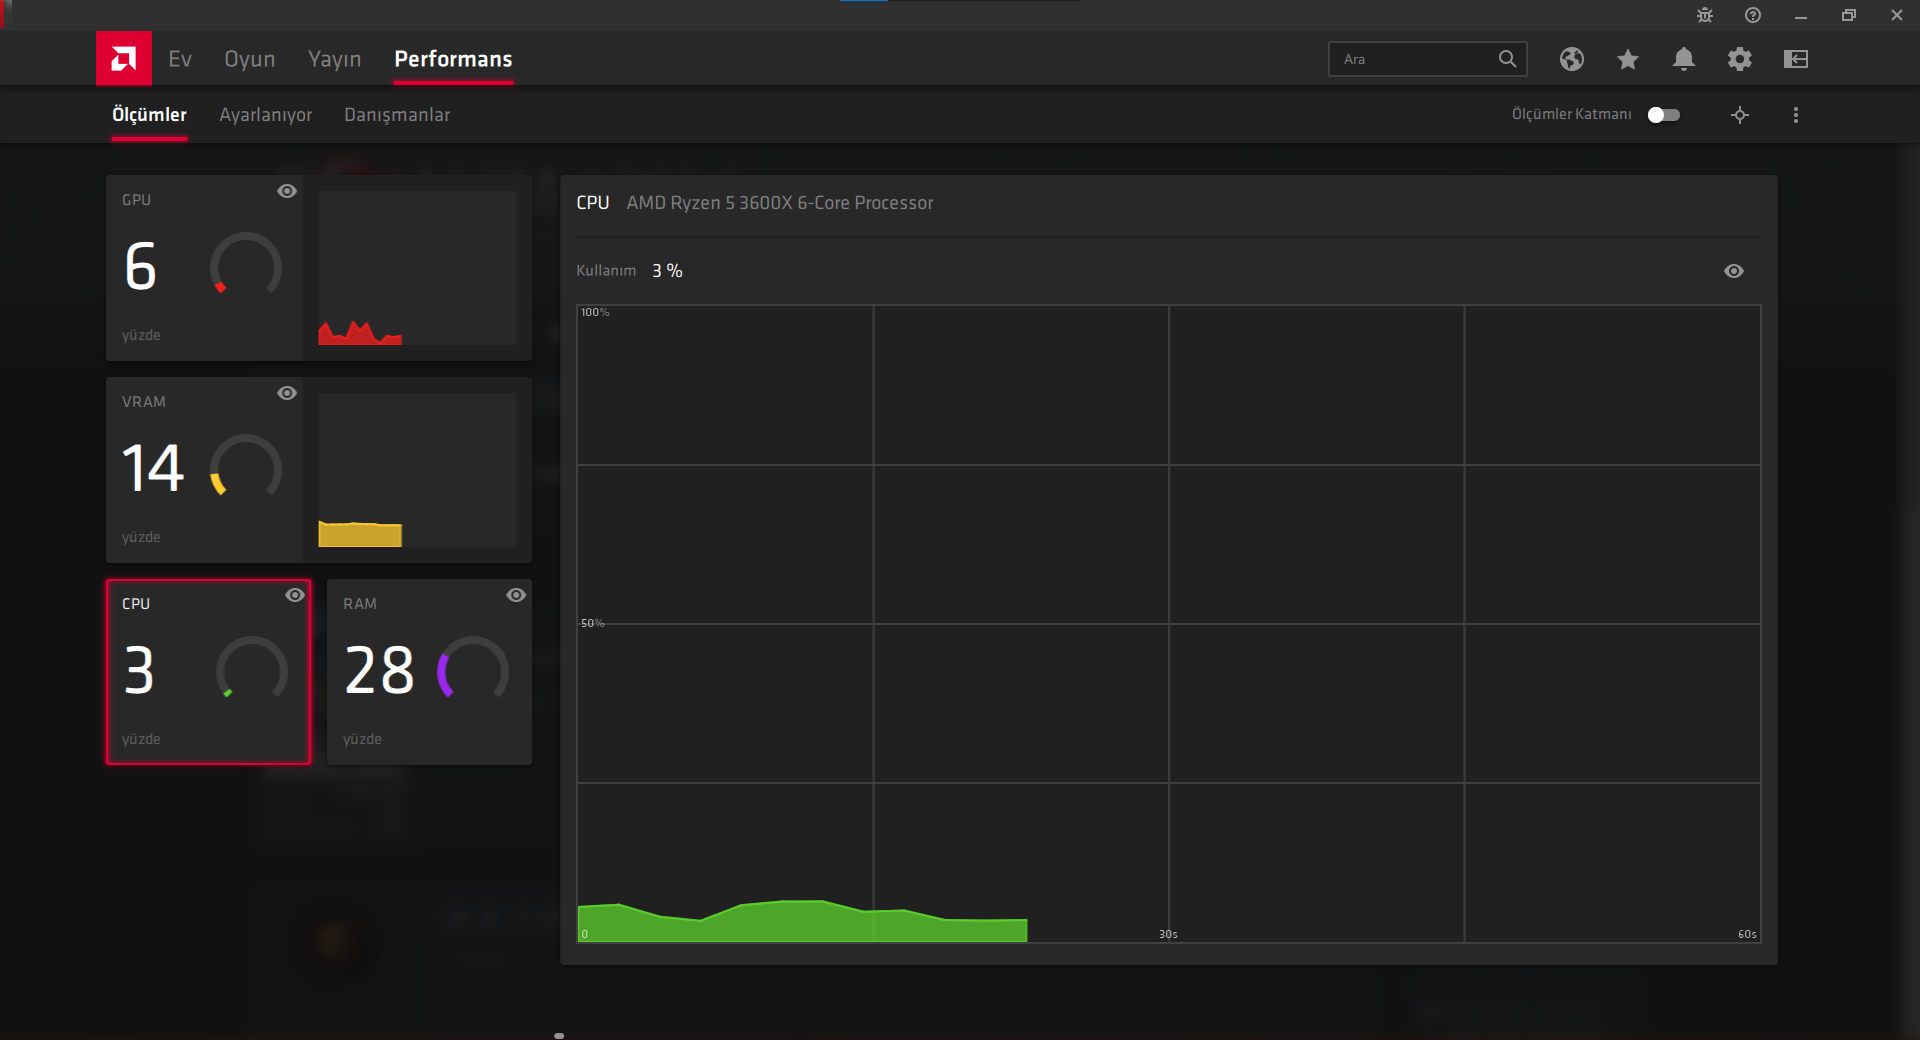Click the AMD logo home icon
This screenshot has height=1040, width=1920.
(x=124, y=59)
